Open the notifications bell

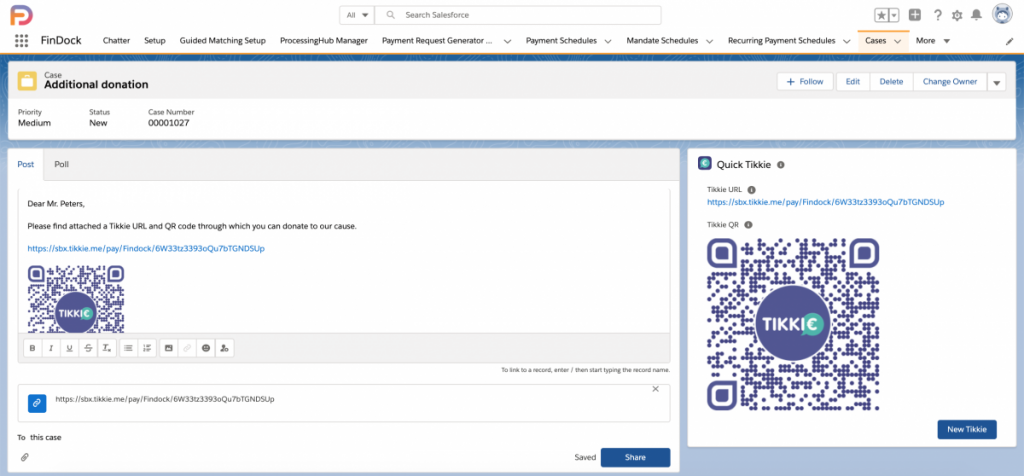[976, 14]
